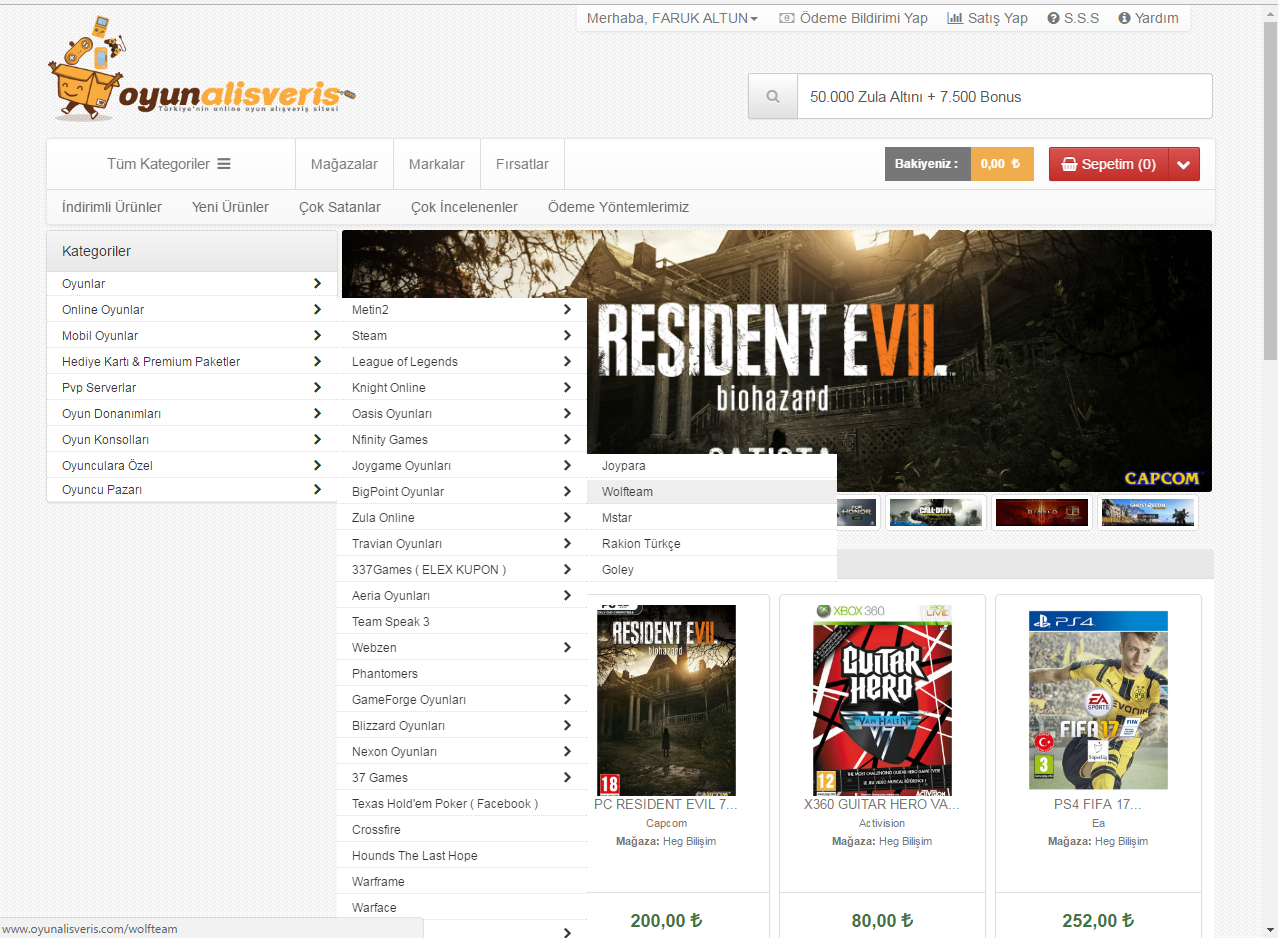
Task: Open the Yardım link
Action: coord(1148,18)
